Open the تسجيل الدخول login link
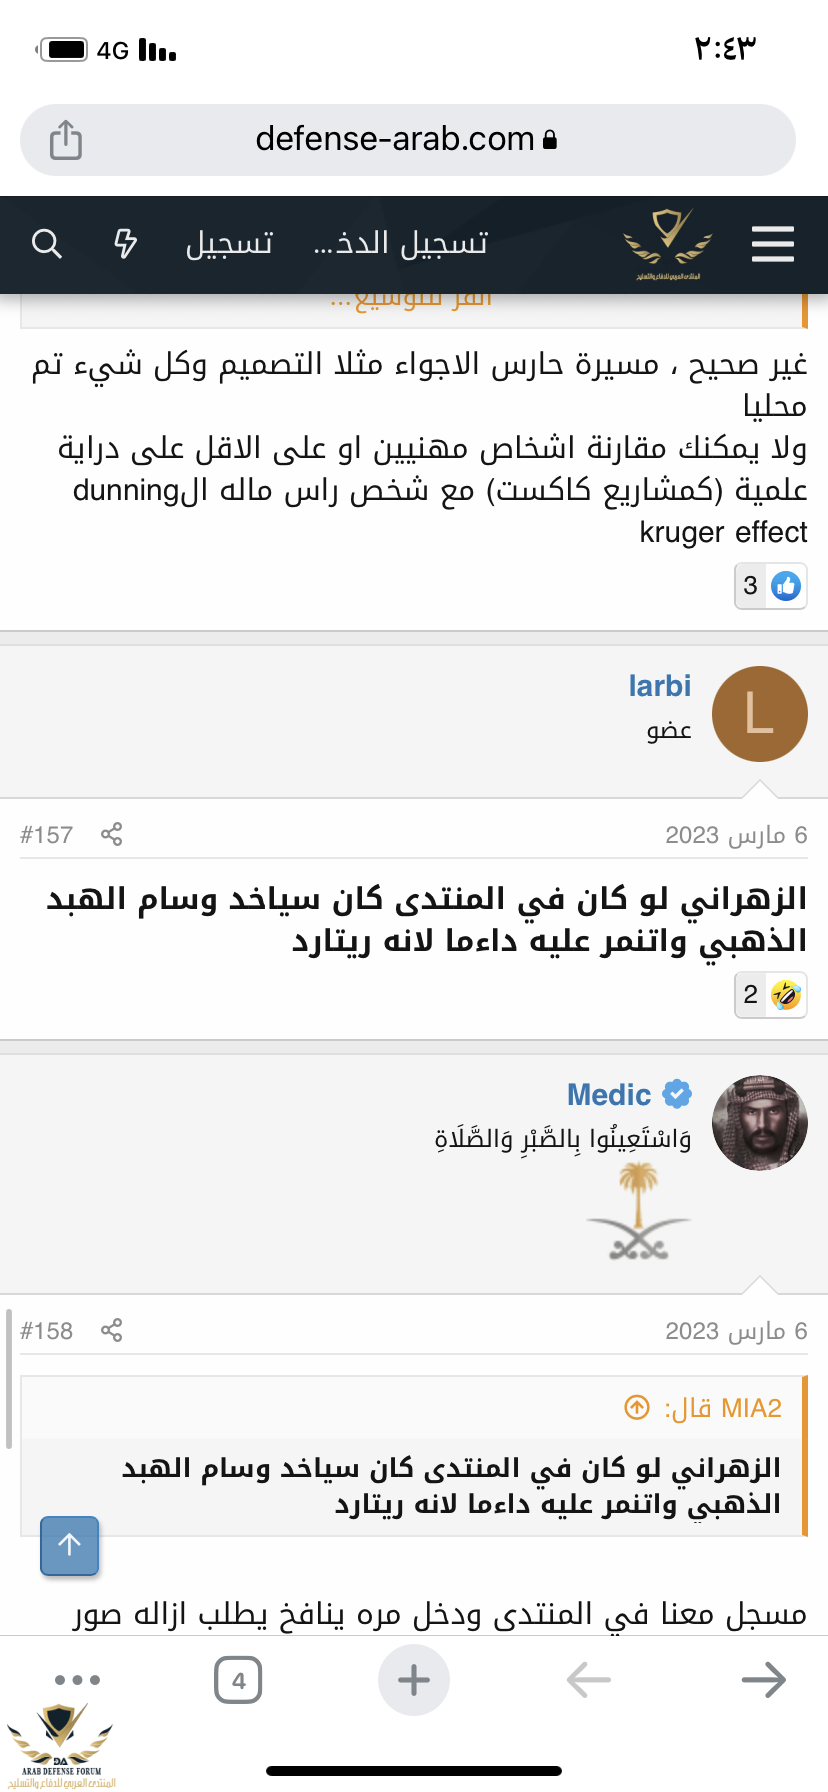 point(401,243)
